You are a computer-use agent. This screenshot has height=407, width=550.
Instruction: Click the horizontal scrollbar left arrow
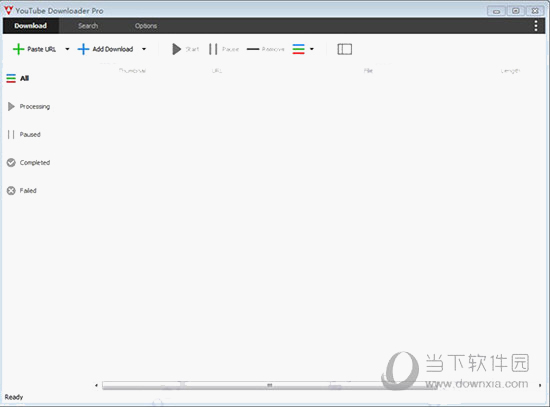96,385
